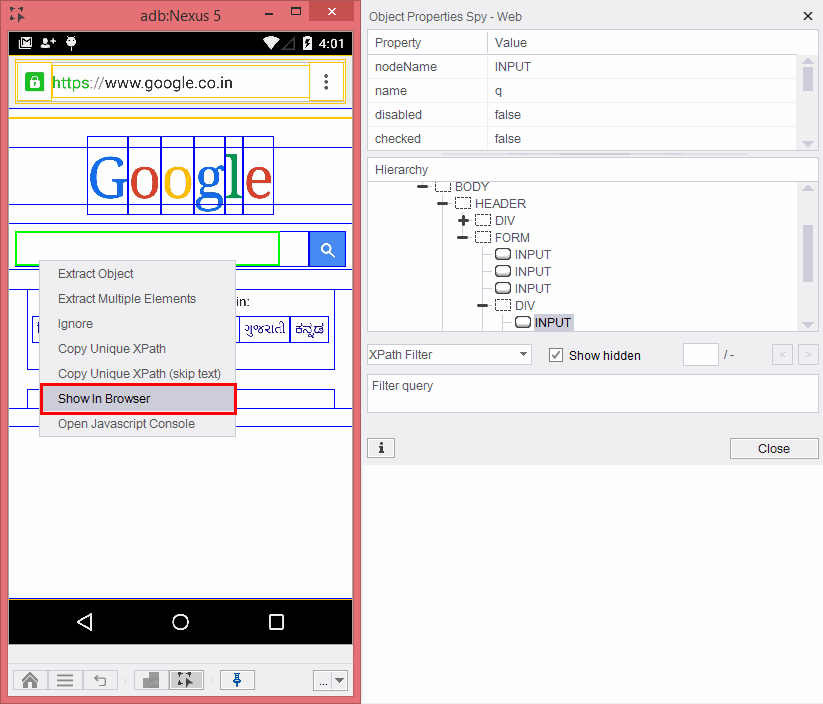Collapse the FORM tree node

462,237
